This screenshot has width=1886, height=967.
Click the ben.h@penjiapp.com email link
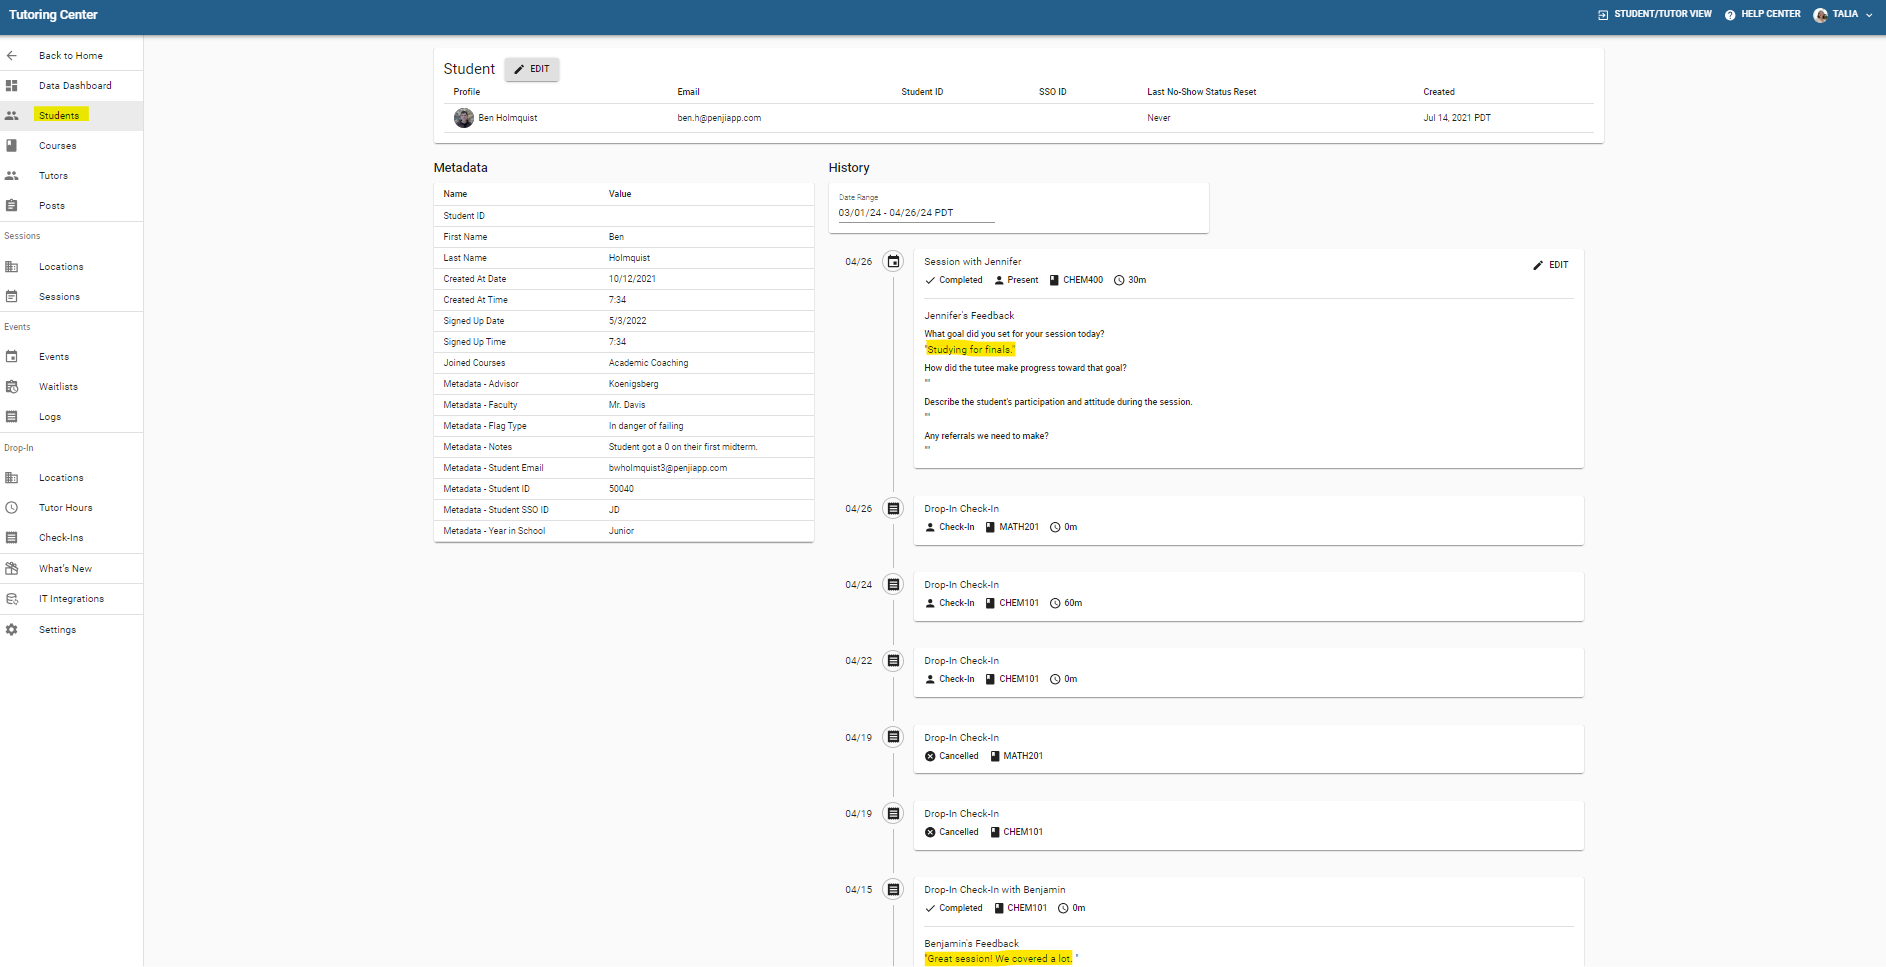[x=720, y=117]
